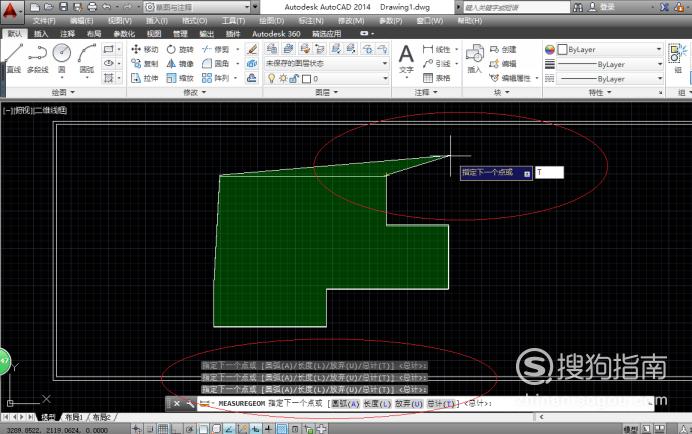The image size is (692, 434).
Task: Toggle layer 0 on/off light bulb
Action: [271, 79]
